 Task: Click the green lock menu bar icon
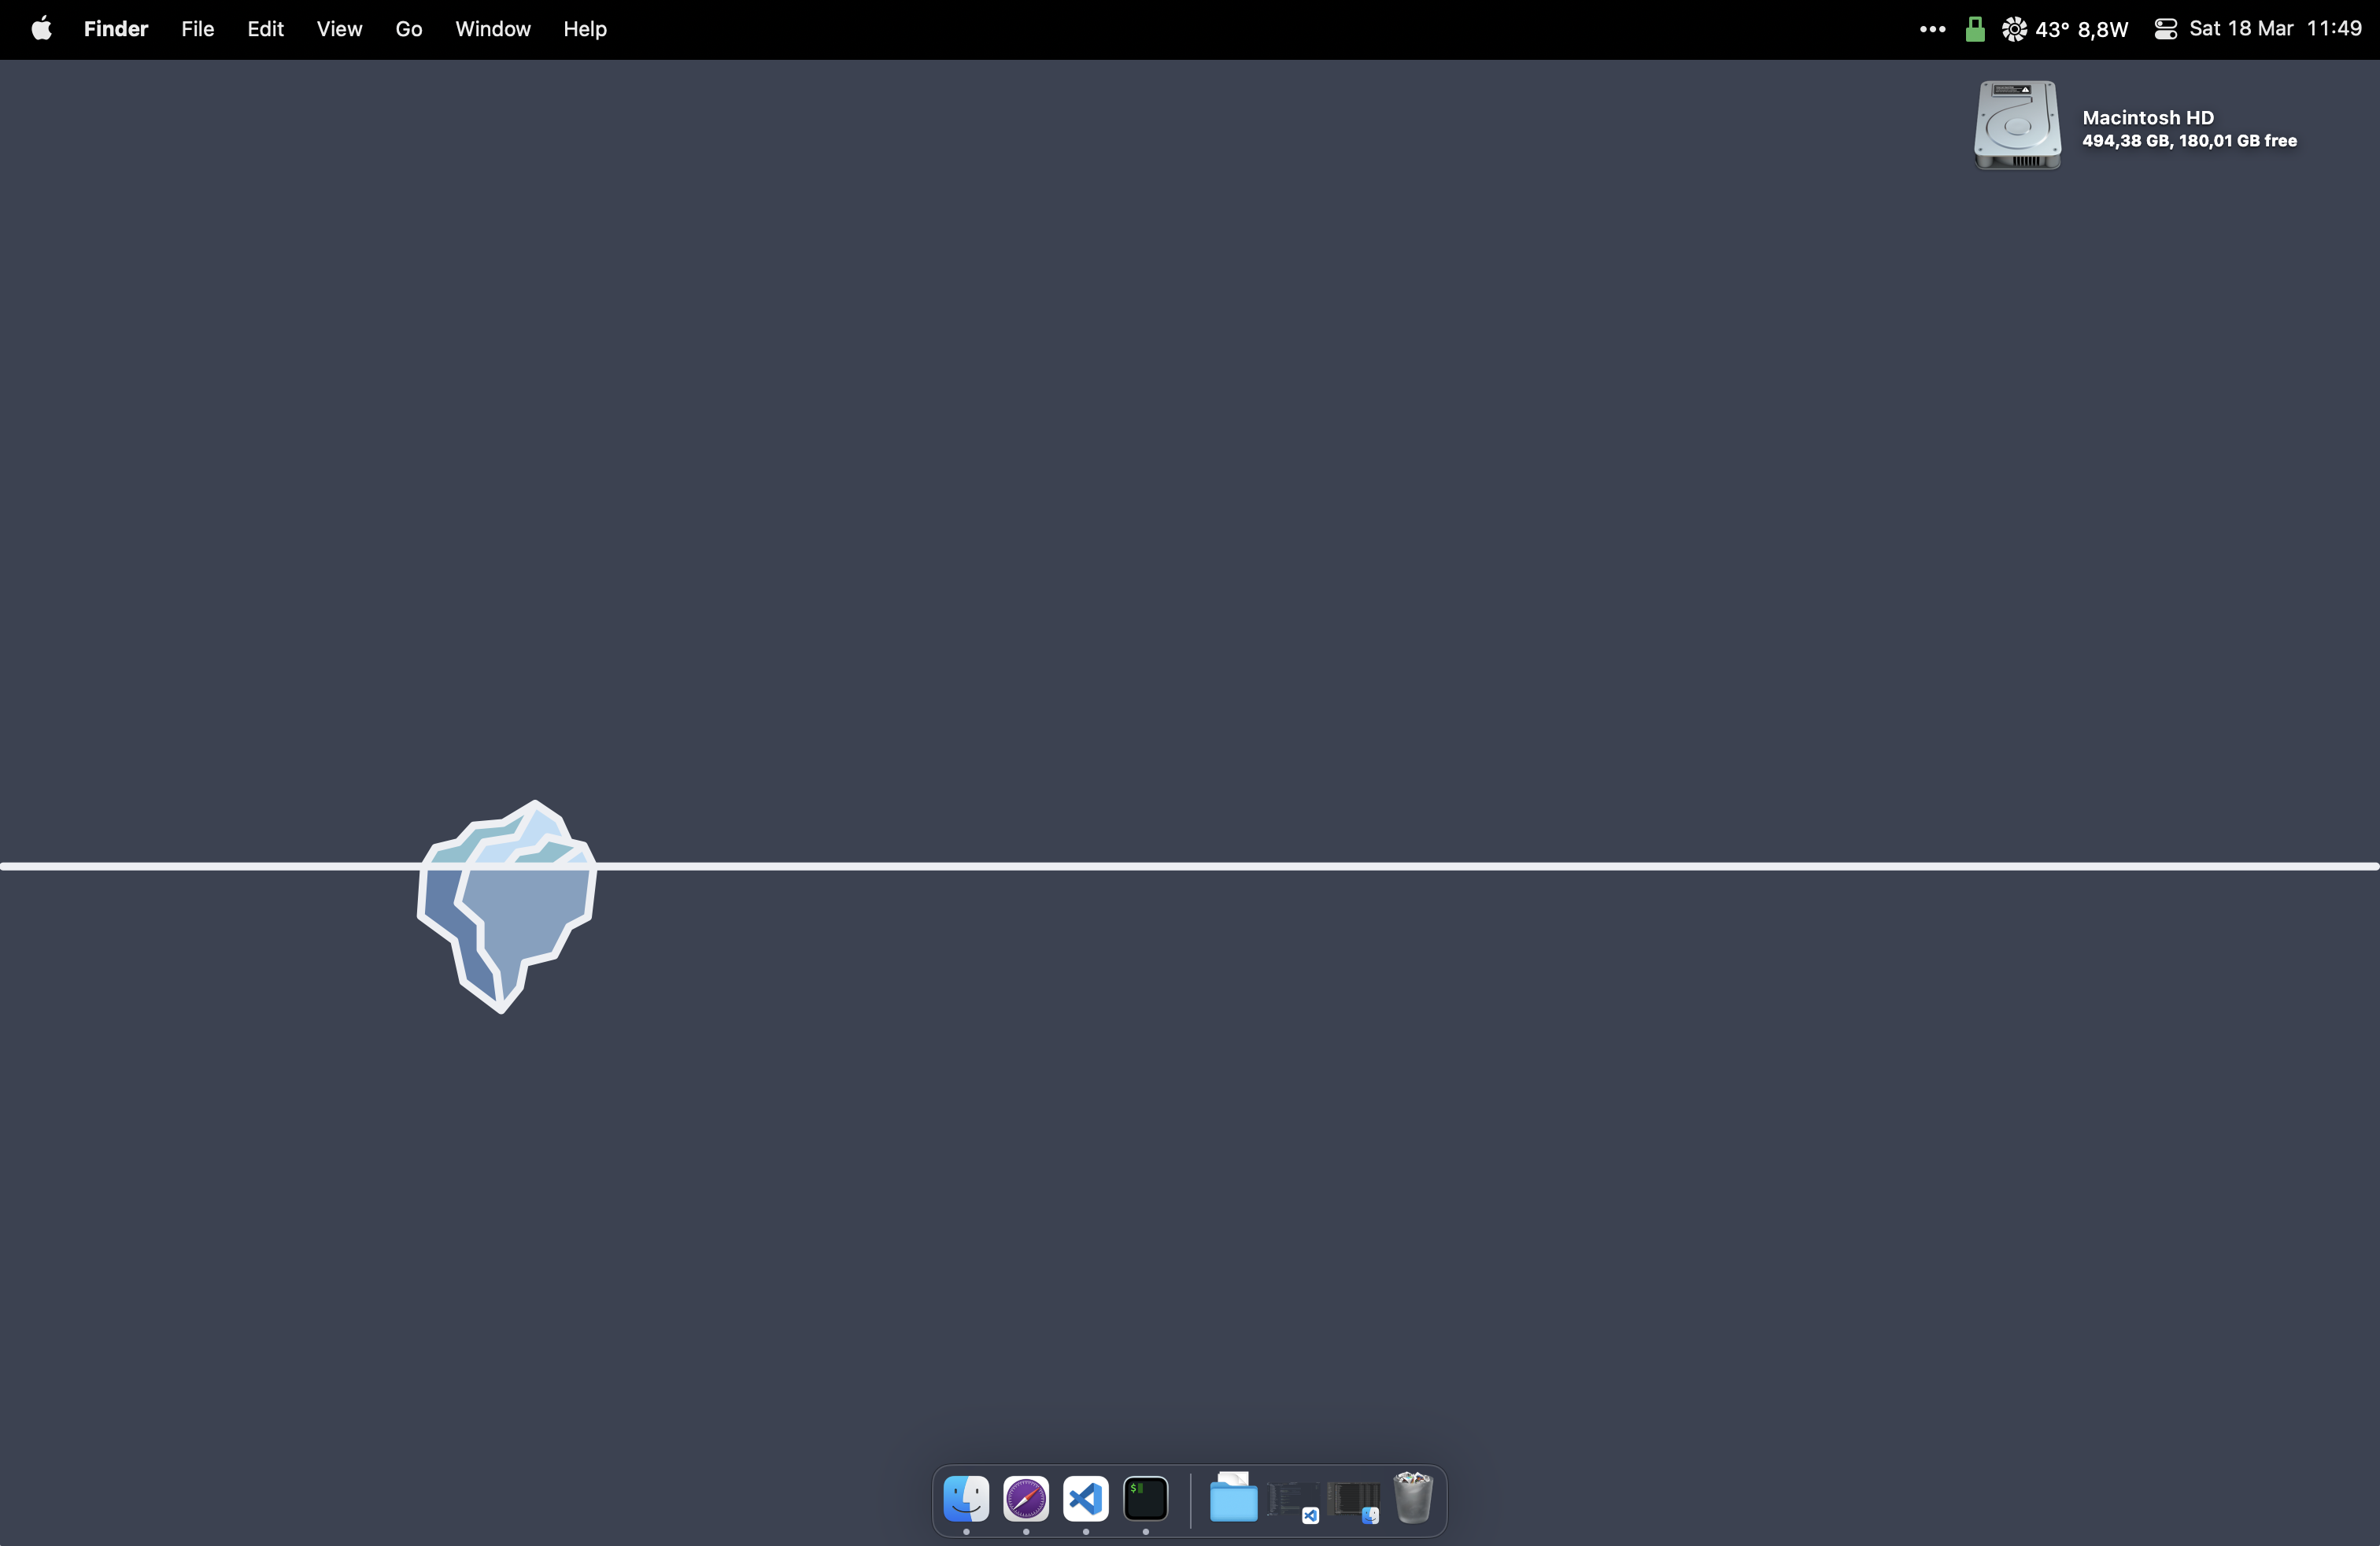[x=1974, y=29]
